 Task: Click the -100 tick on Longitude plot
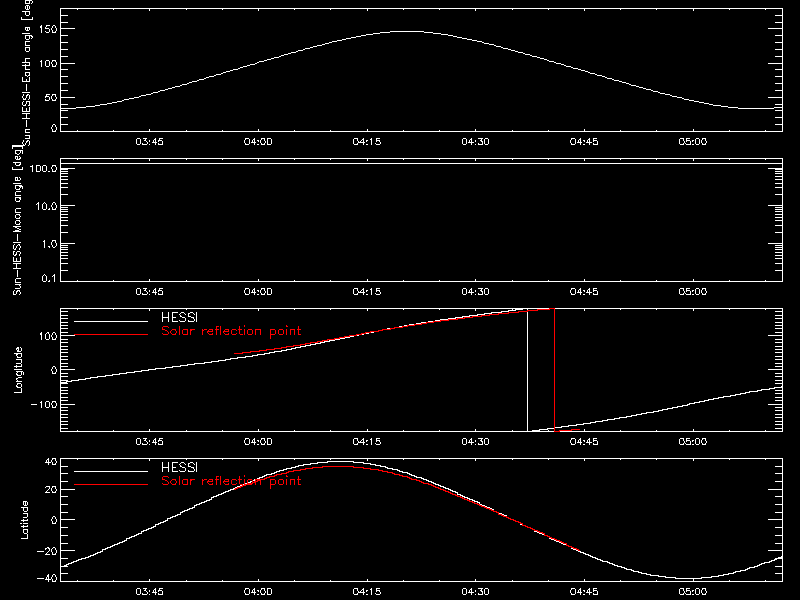(44, 404)
